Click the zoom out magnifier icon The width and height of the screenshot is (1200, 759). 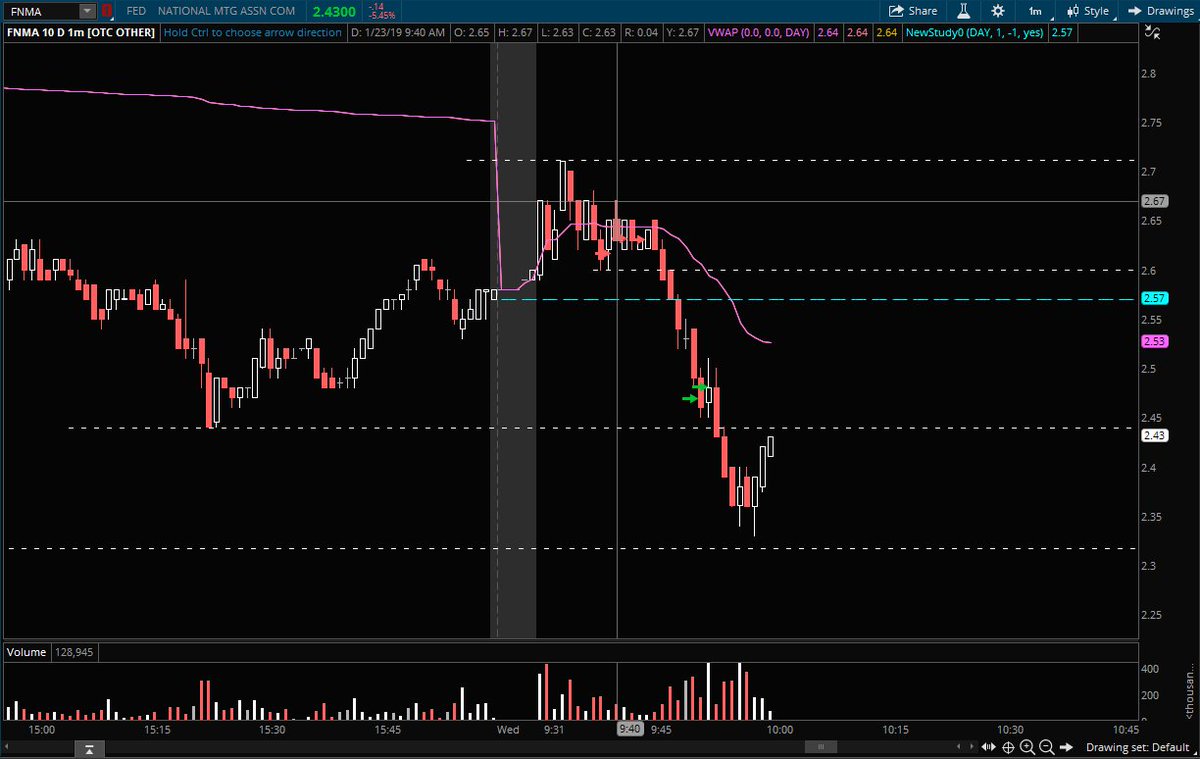coord(1046,748)
